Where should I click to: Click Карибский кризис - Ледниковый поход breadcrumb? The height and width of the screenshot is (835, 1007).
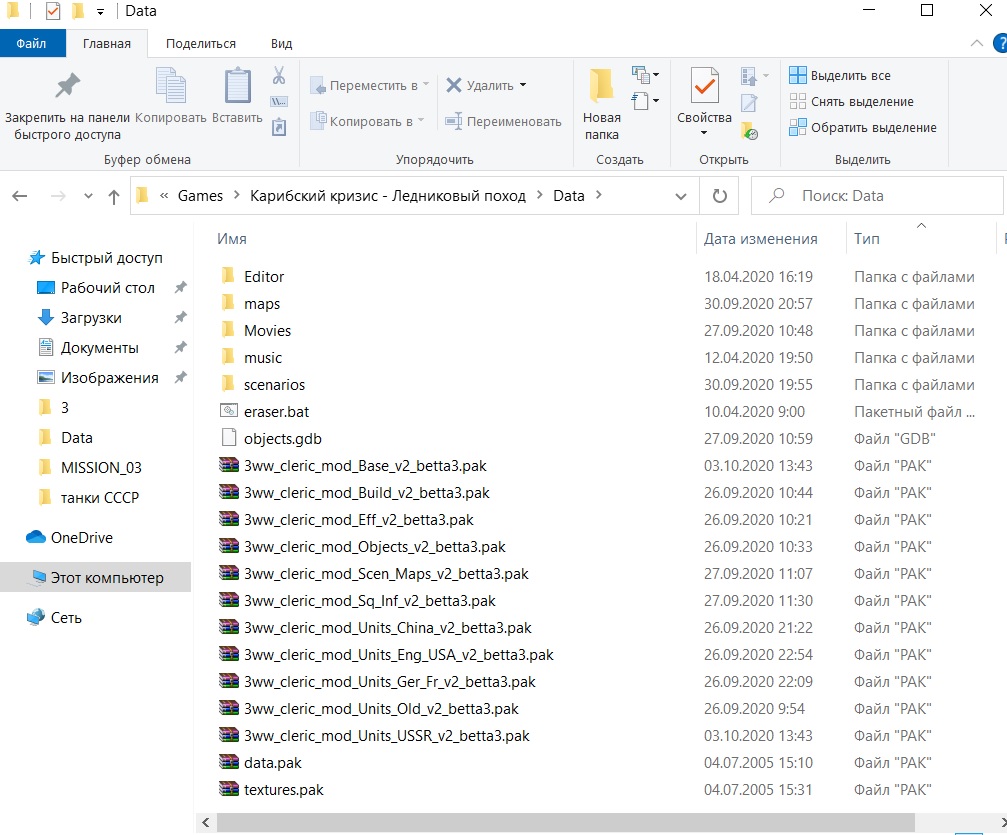click(x=388, y=196)
